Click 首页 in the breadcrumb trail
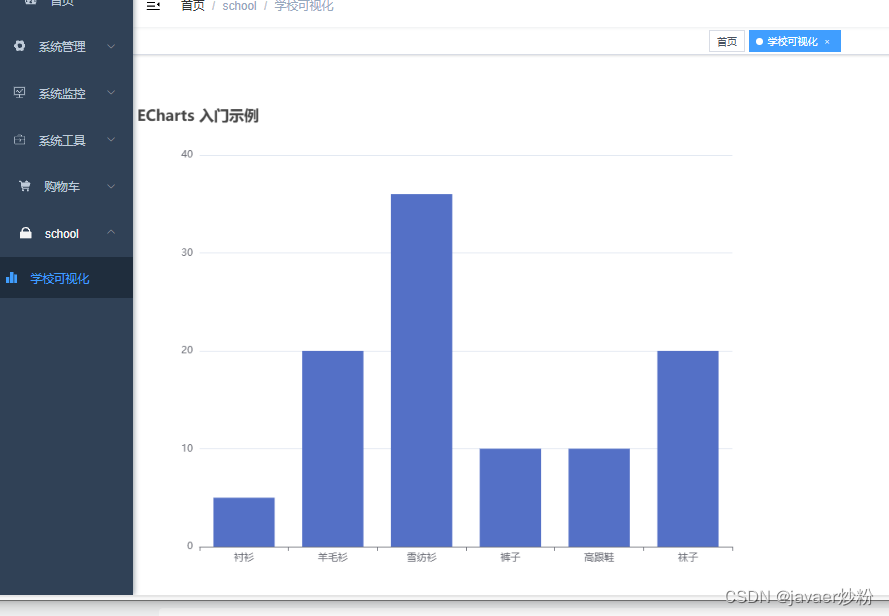This screenshot has width=889, height=616. 190,6
